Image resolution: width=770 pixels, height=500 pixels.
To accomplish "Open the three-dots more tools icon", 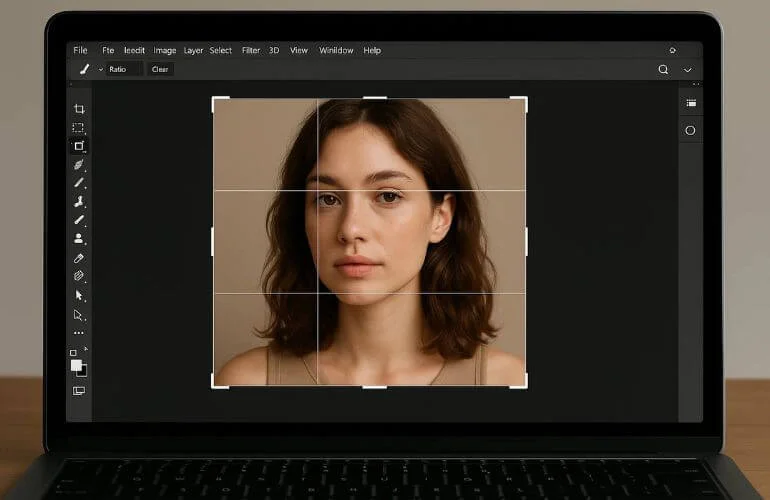I will click(79, 333).
